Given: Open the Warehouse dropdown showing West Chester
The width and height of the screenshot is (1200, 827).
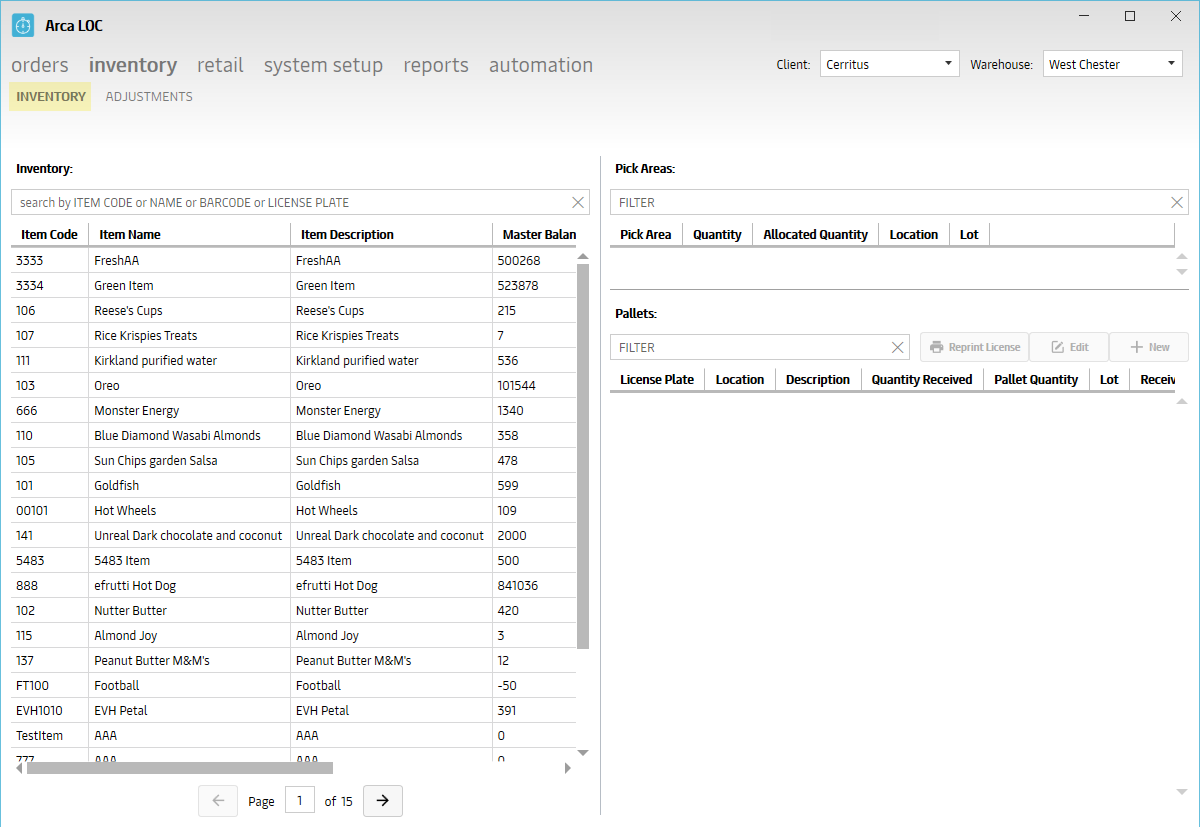Looking at the screenshot, I should click(1113, 64).
